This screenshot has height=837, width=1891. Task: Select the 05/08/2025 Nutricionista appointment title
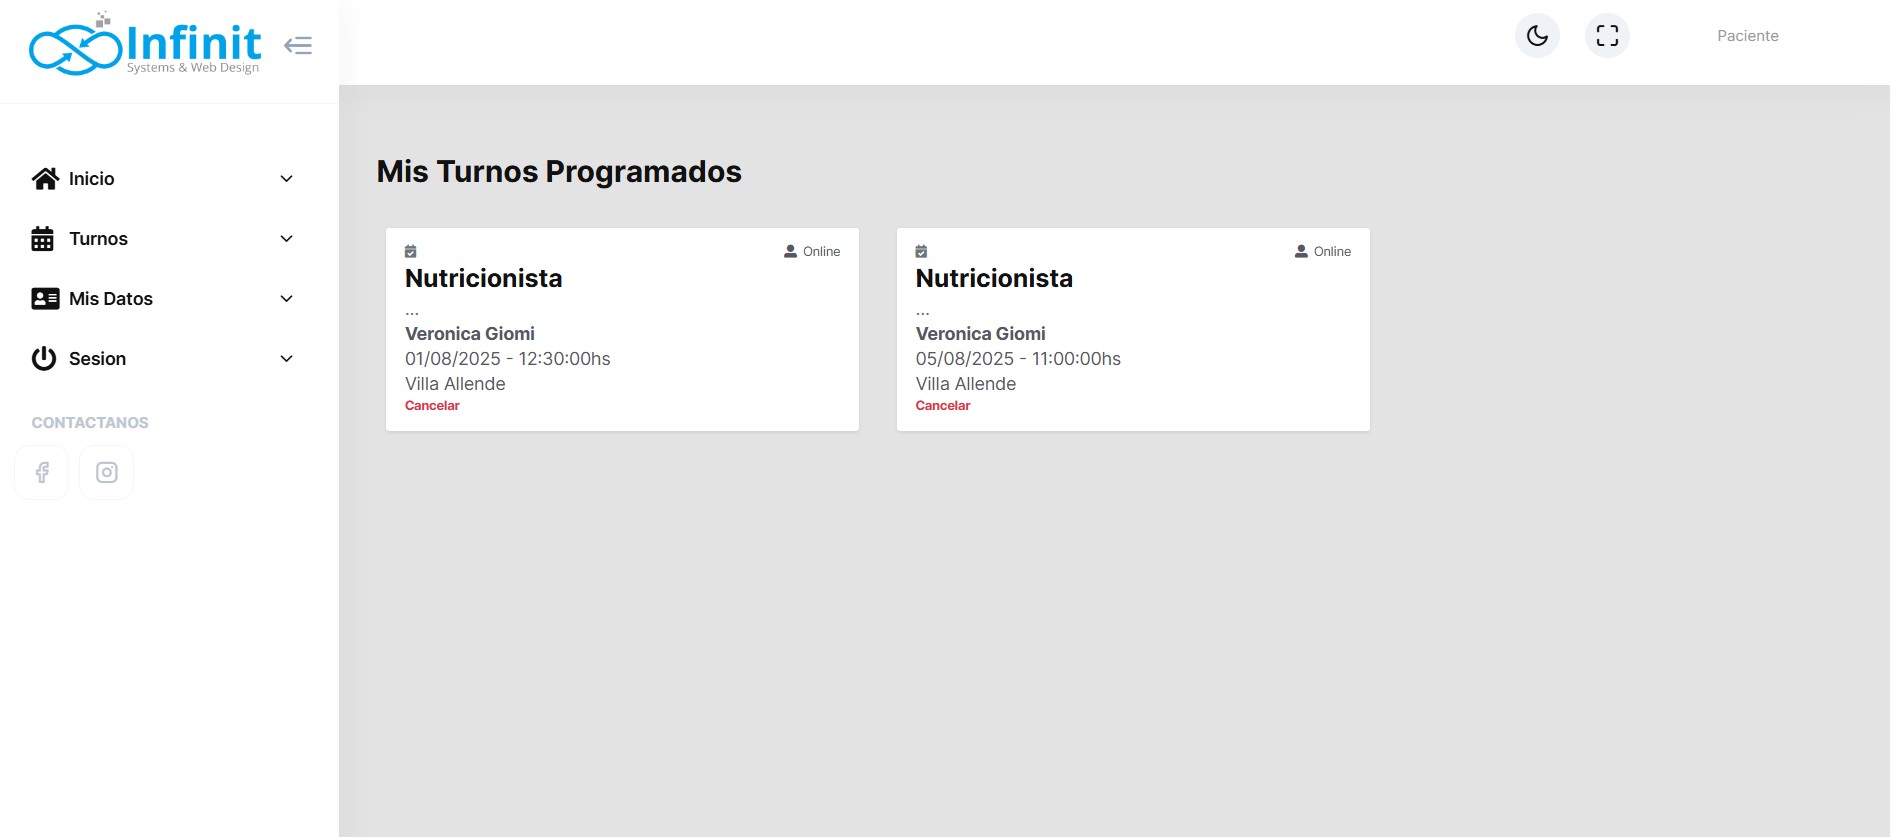pos(994,279)
